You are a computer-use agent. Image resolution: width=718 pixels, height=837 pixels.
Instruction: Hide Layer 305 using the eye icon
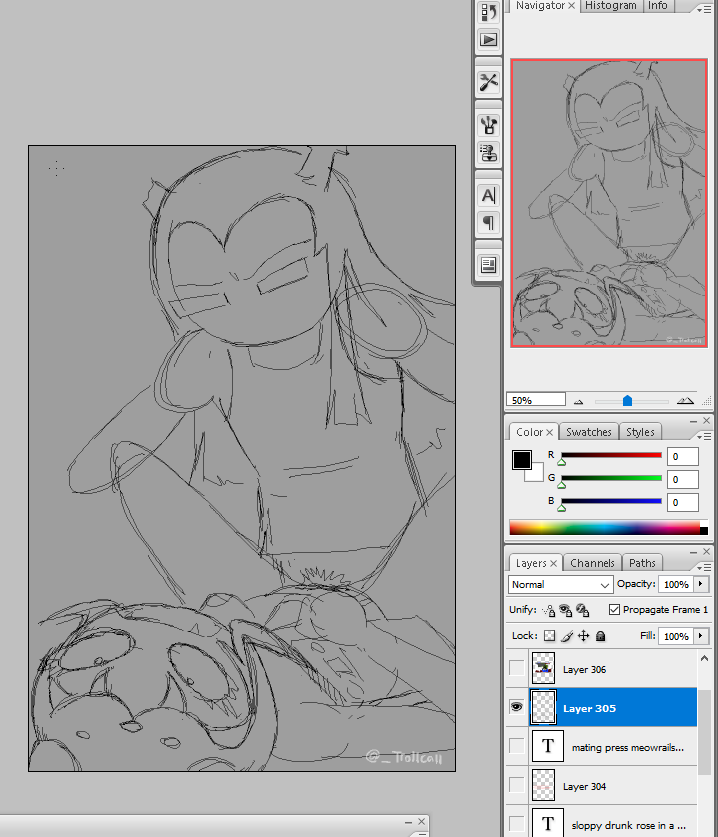tap(517, 707)
